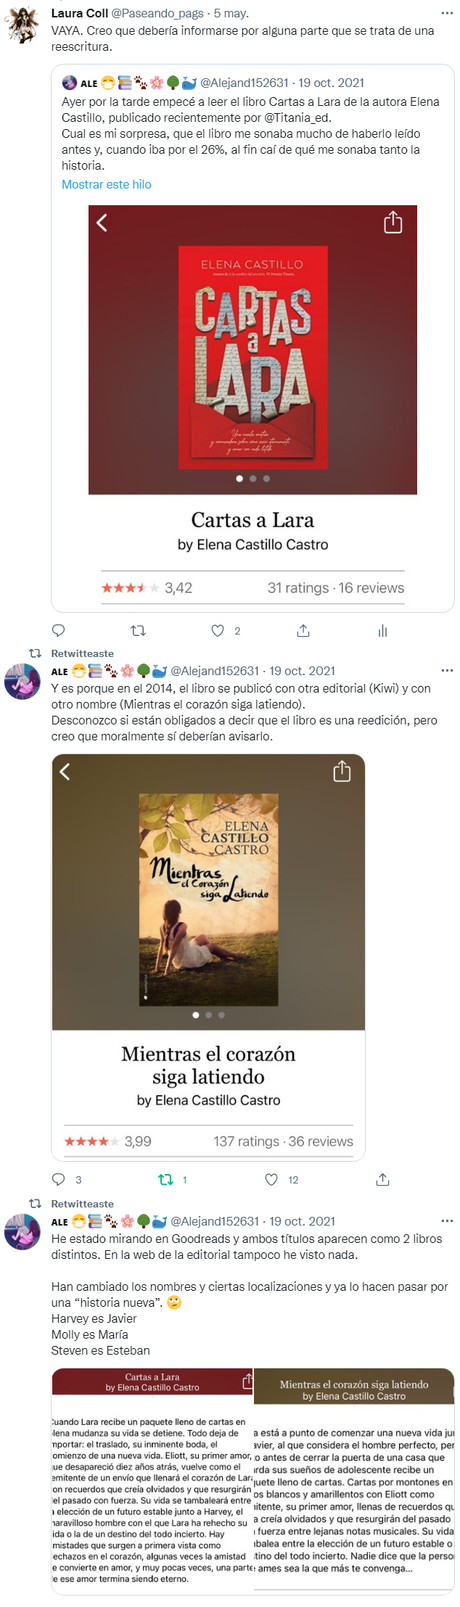This screenshot has height=1607, width=460.
Task: Retweet Laura Coll's tweet
Action: [x=139, y=631]
